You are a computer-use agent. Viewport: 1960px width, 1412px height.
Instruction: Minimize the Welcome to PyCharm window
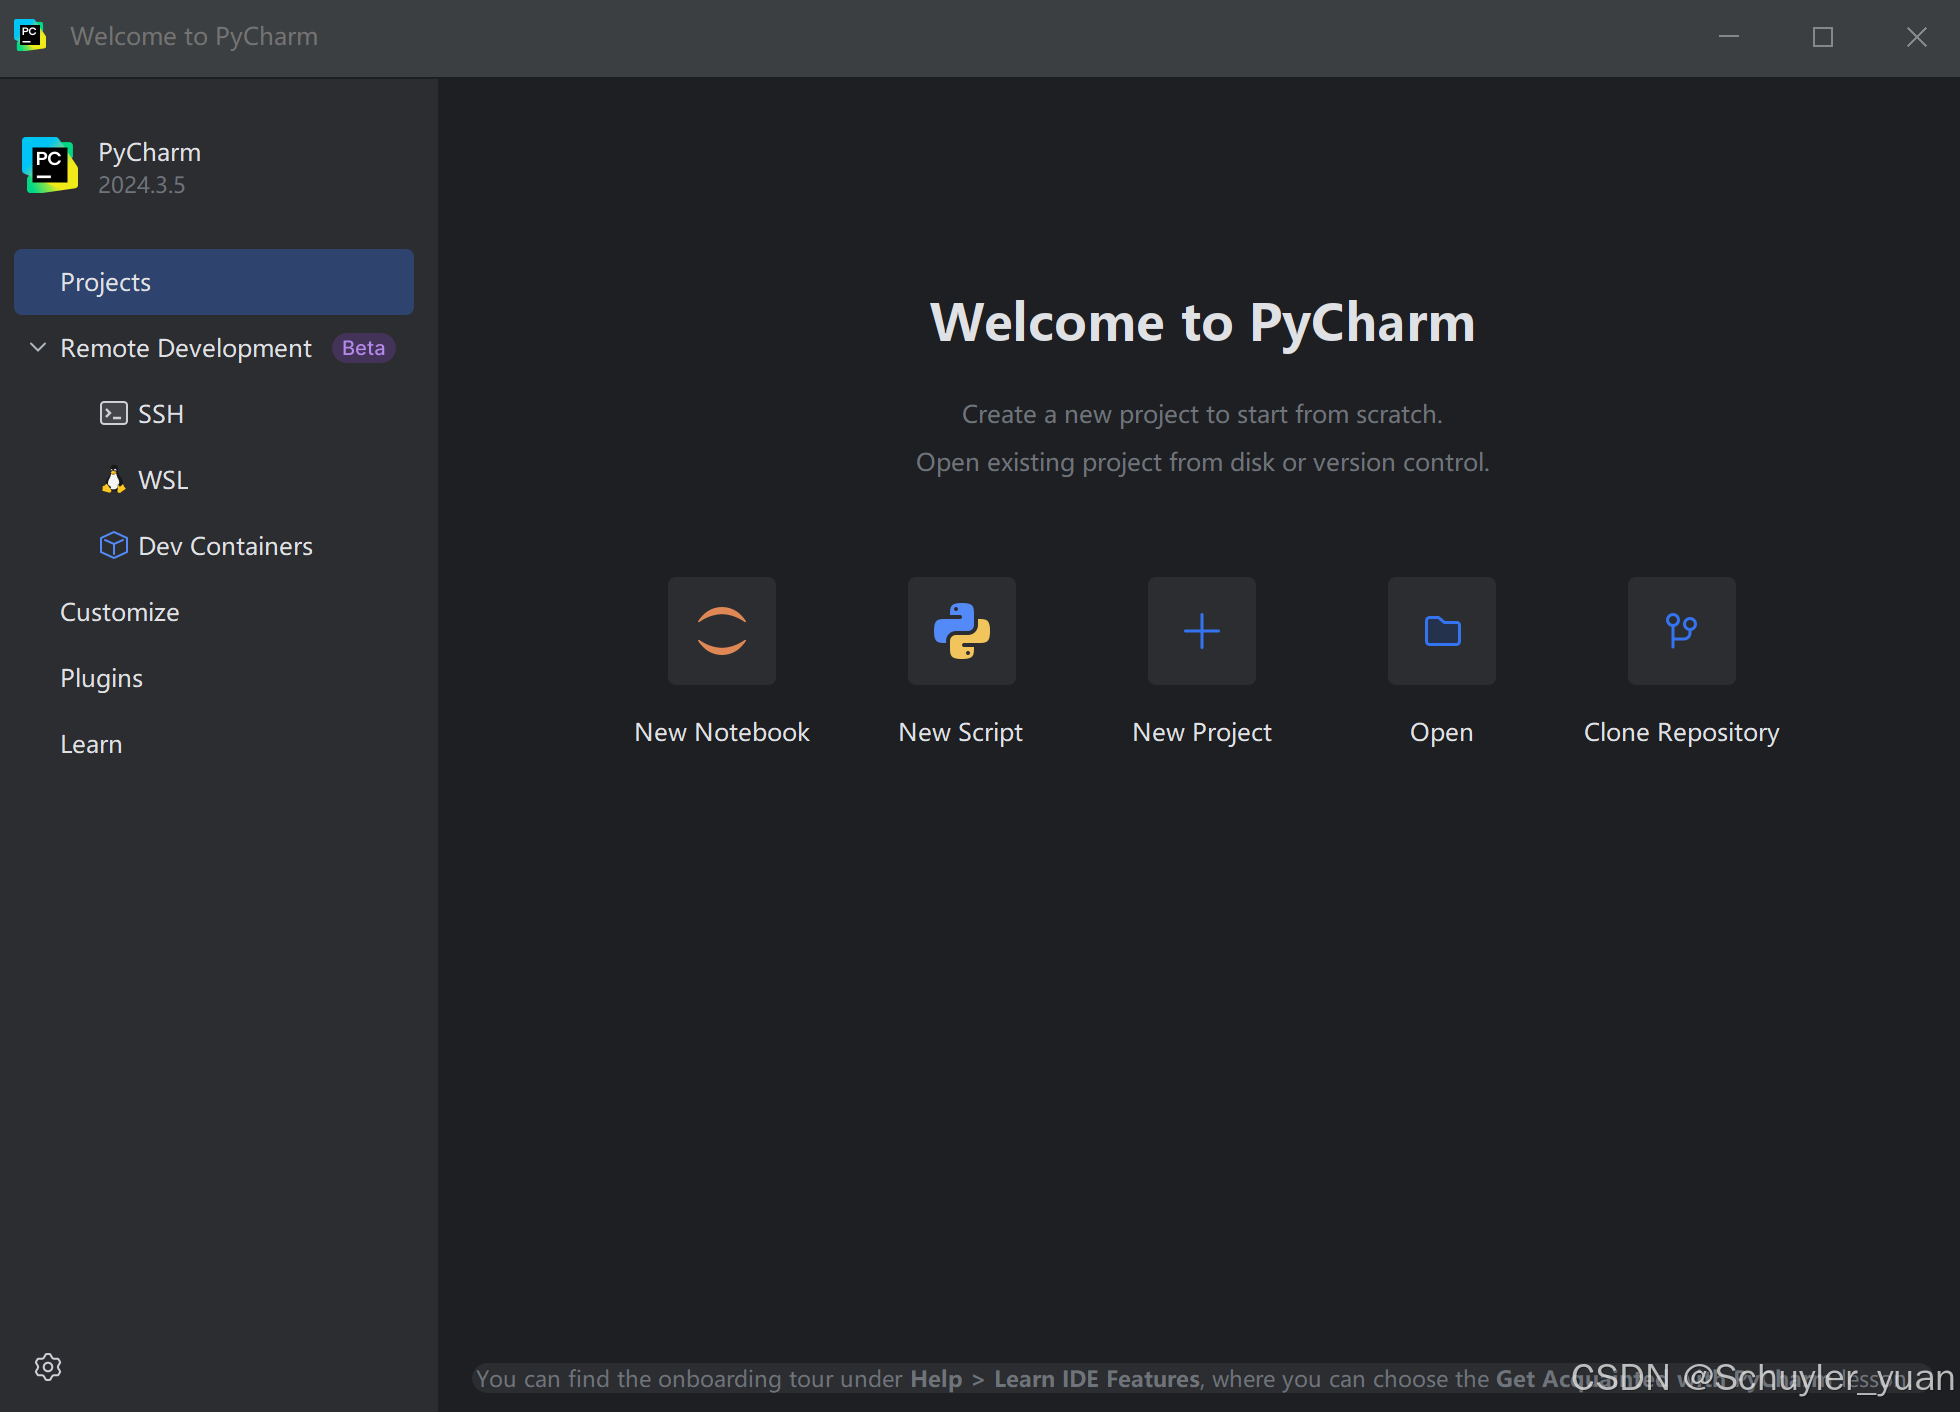[1729, 37]
